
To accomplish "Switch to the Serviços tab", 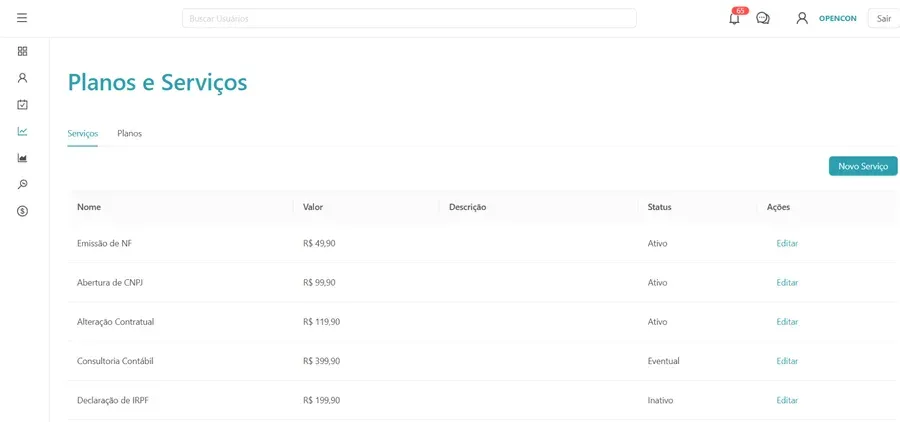I will point(83,134).
